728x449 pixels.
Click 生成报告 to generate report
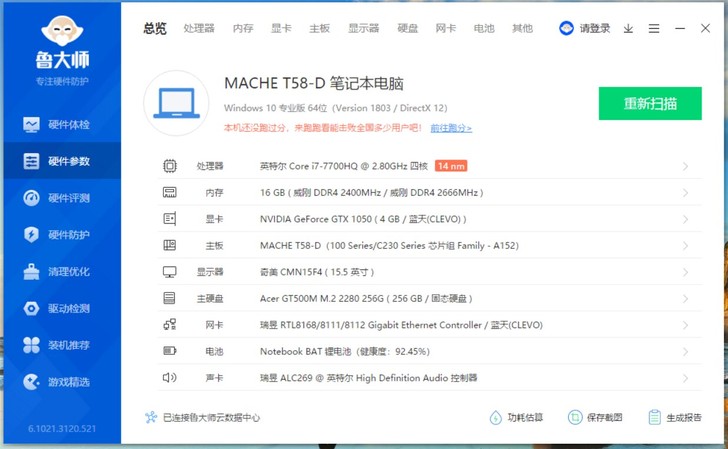pos(675,417)
